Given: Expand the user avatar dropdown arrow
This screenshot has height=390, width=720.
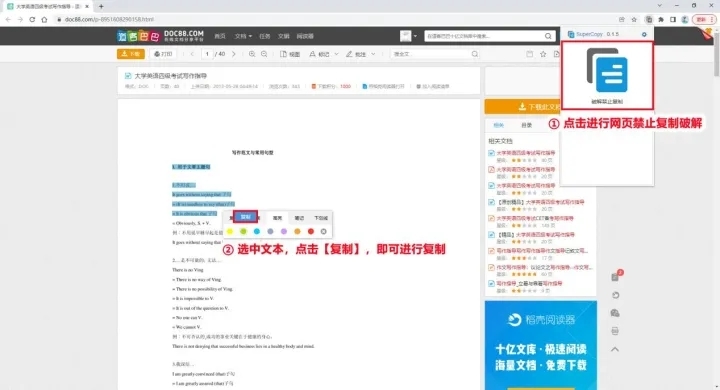Looking at the screenshot, I should click(415, 36).
